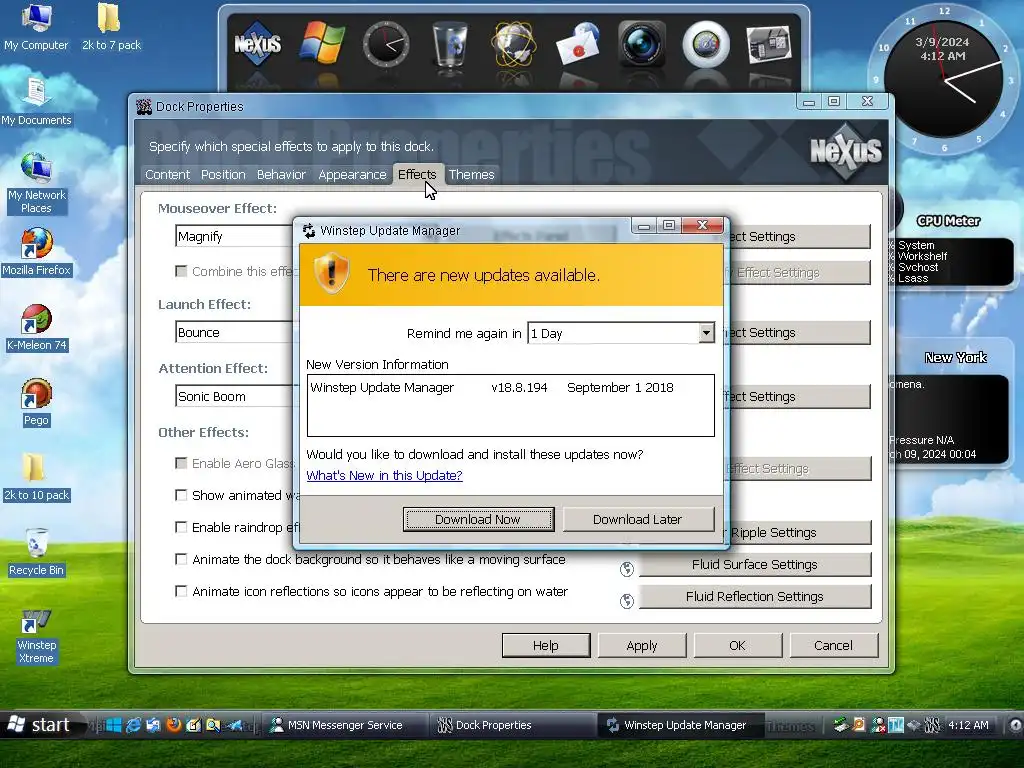Click the Download Now button
The height and width of the screenshot is (768, 1024).
[x=478, y=519]
